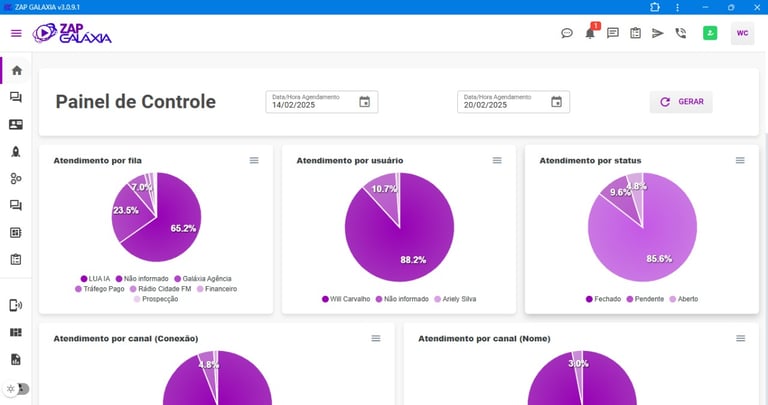Open the message square icon in header
The image size is (768, 405).
(613, 33)
